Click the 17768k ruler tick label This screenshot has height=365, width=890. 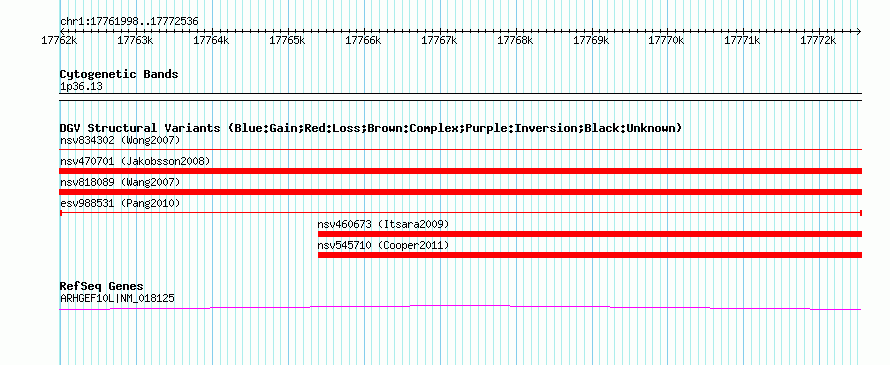pyautogui.click(x=516, y=41)
